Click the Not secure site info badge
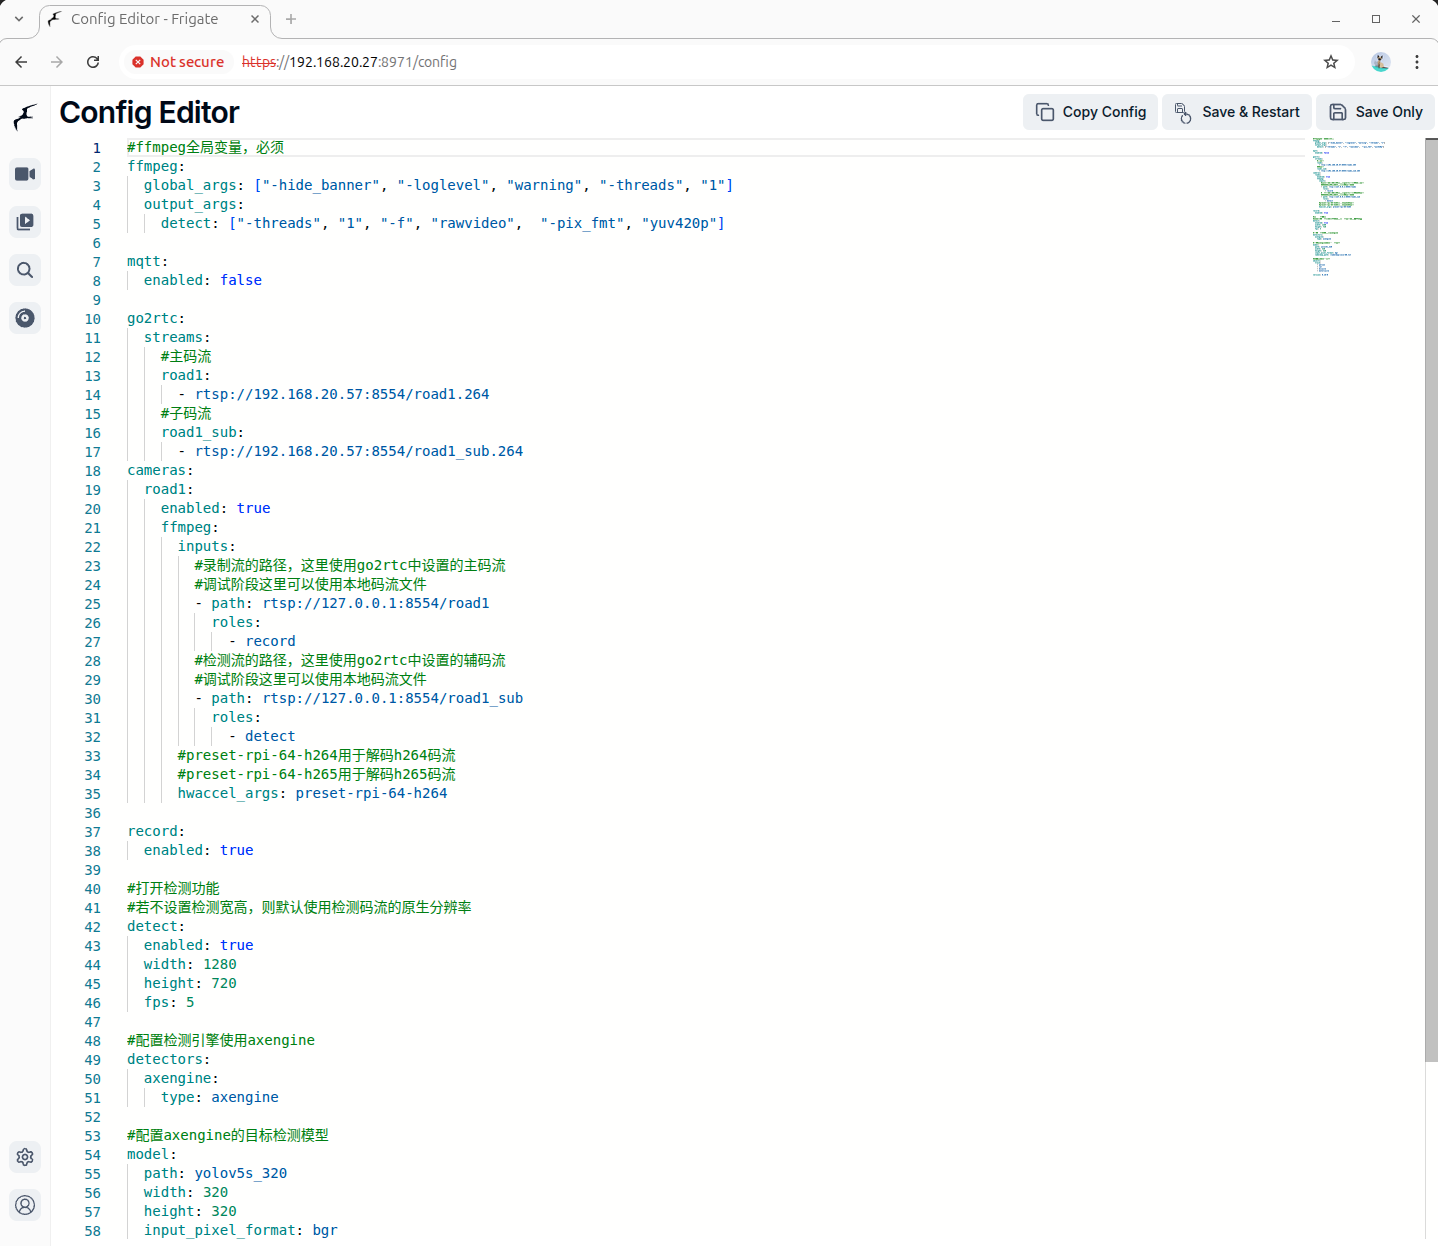The image size is (1438, 1246). [178, 62]
